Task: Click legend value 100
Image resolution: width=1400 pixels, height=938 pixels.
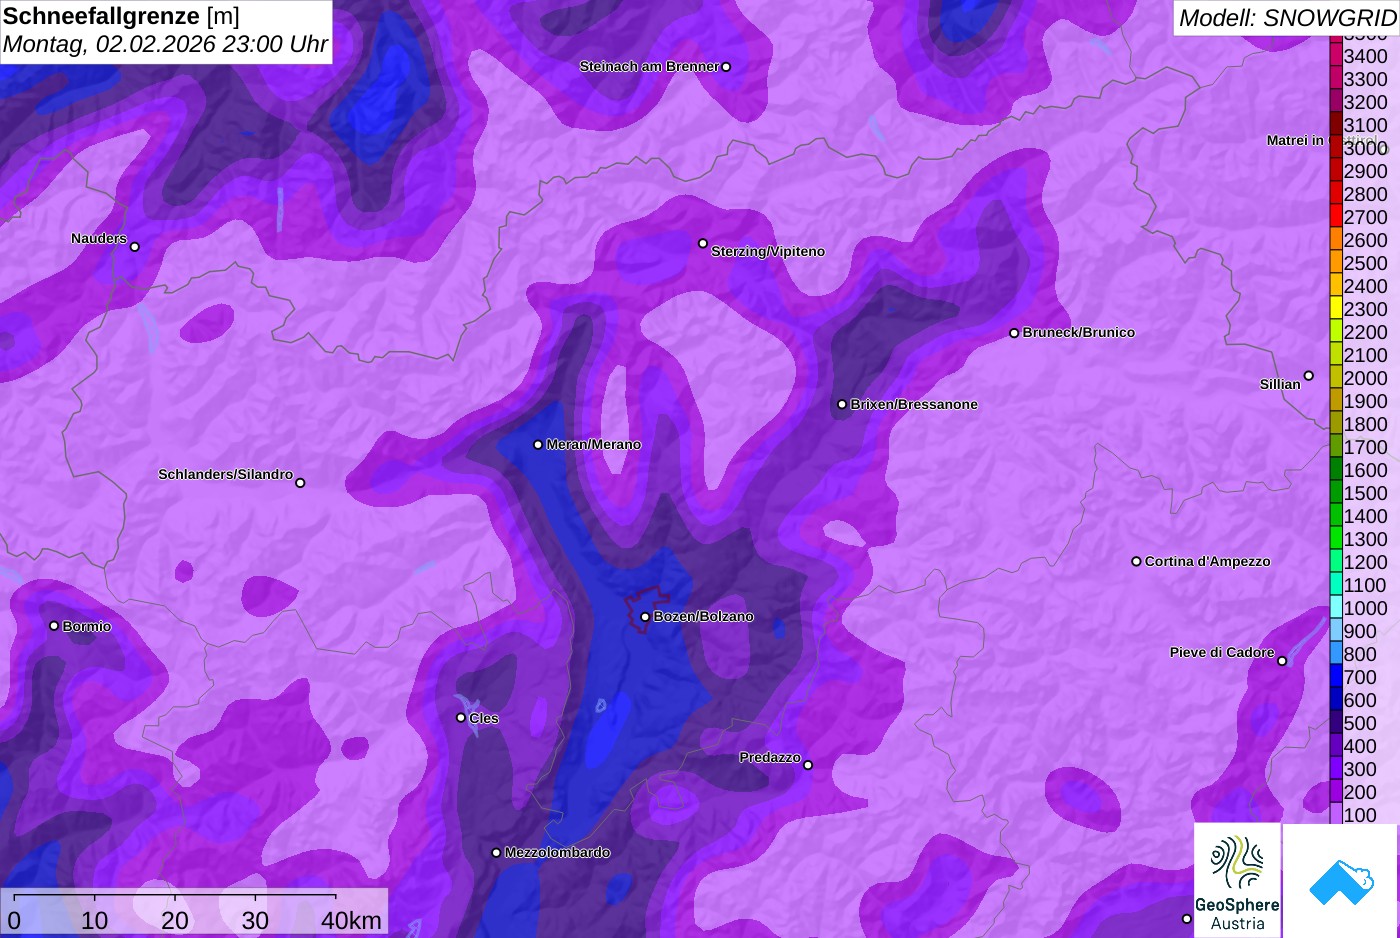Action: (x=1360, y=815)
